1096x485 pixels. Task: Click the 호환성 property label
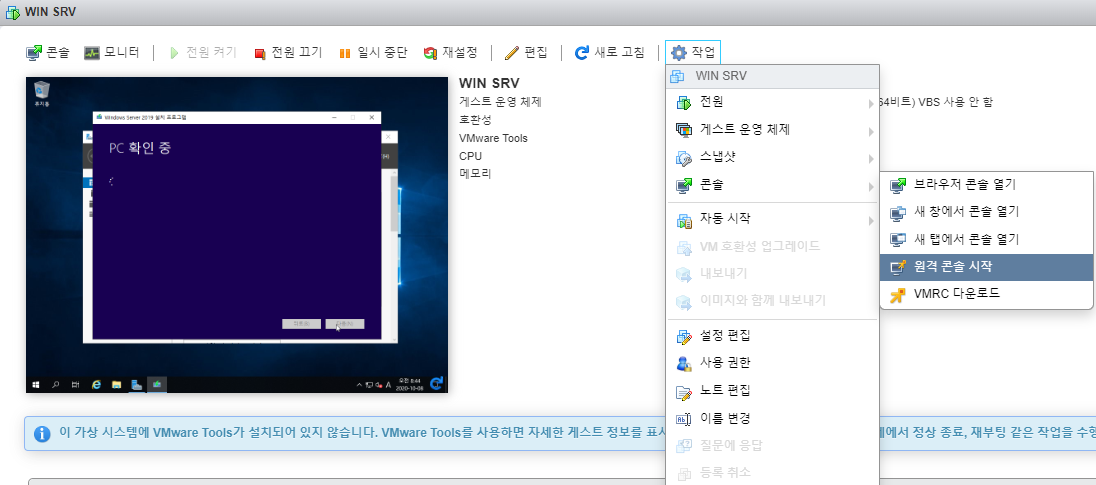point(475,120)
